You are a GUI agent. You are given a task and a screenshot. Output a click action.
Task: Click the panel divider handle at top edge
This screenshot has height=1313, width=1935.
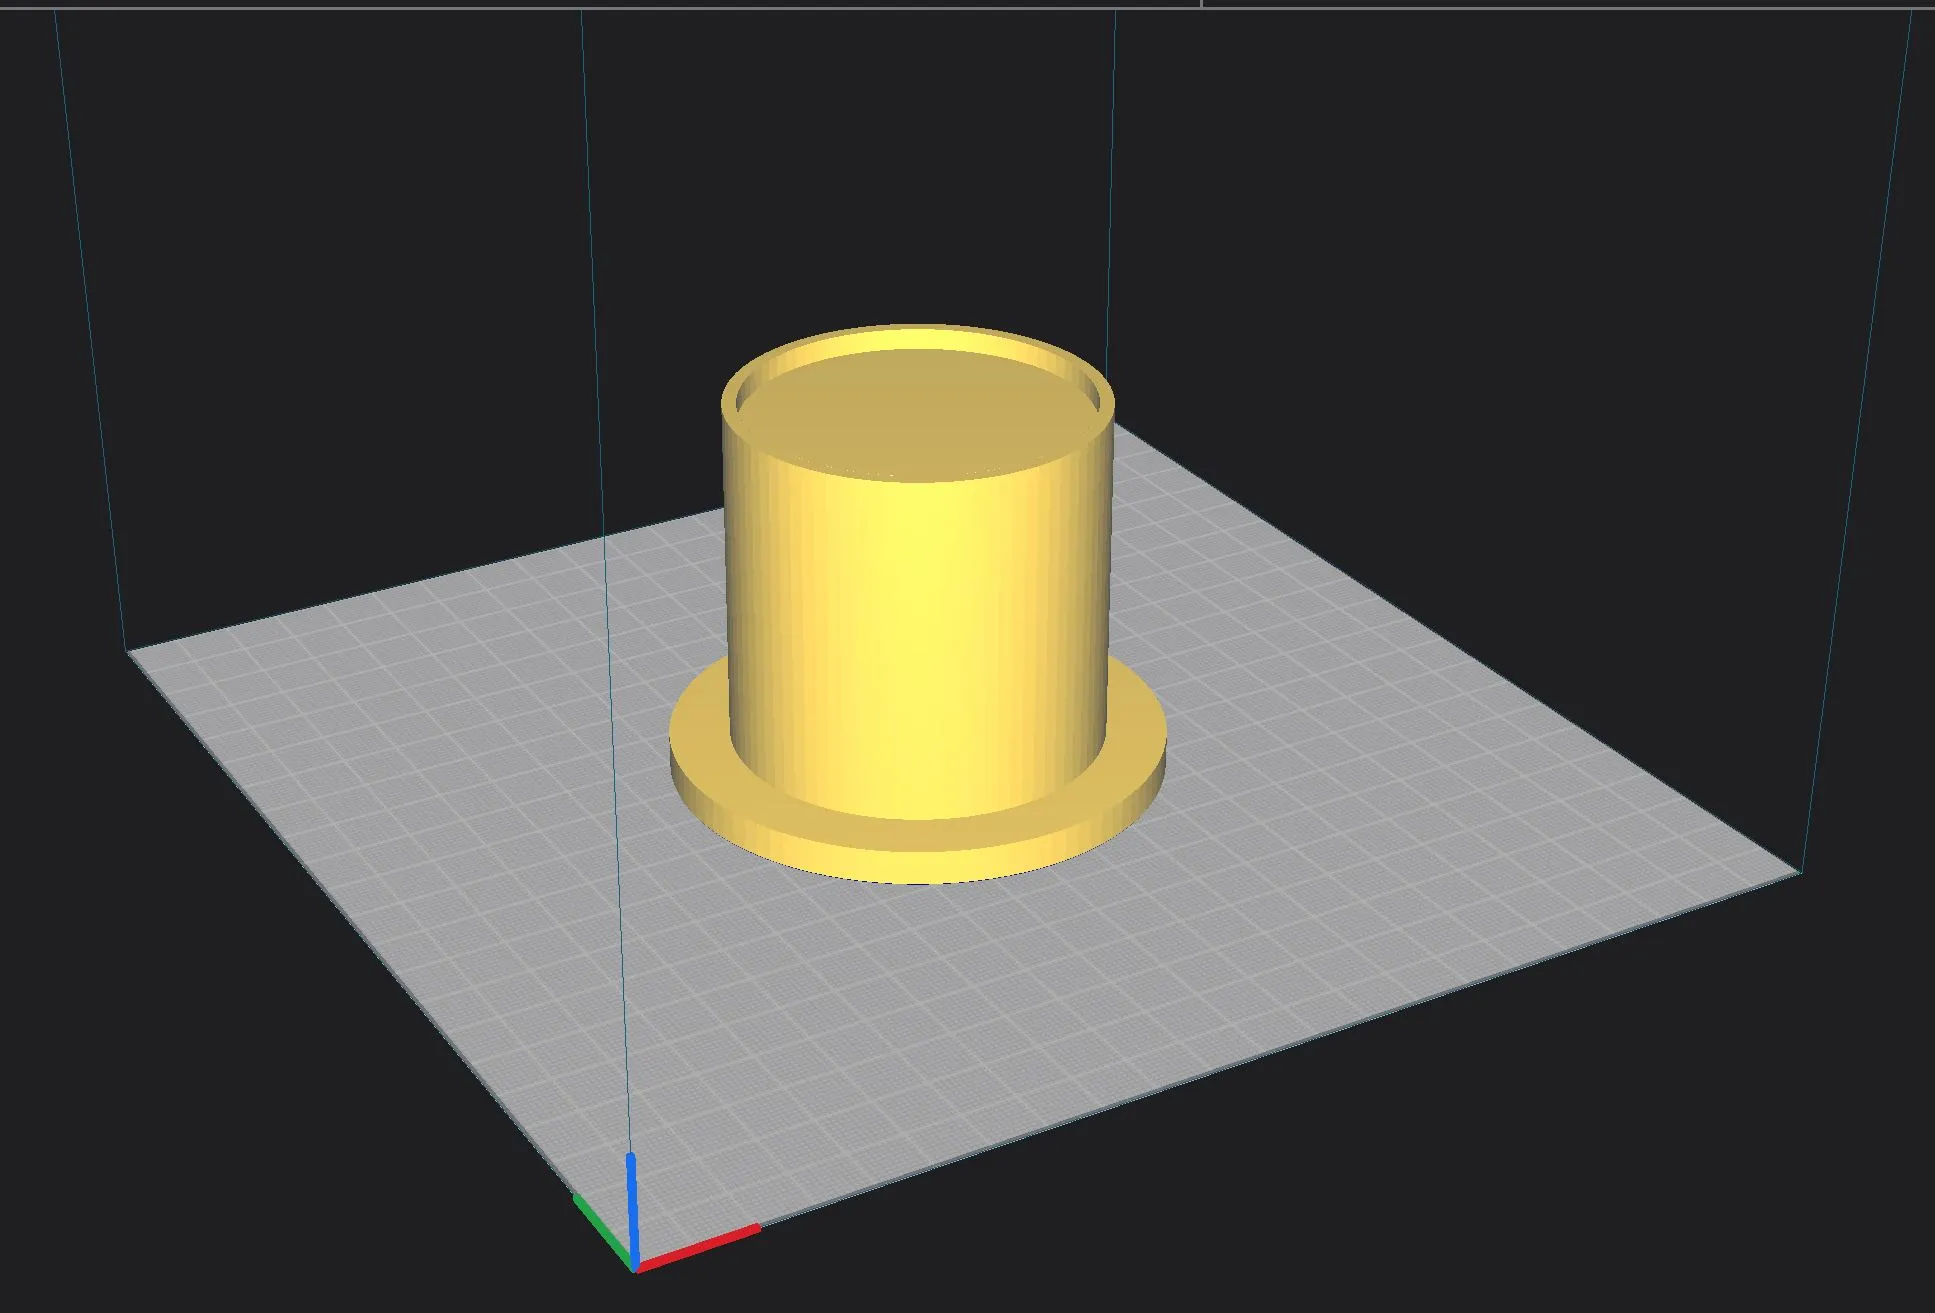click(1200, 4)
